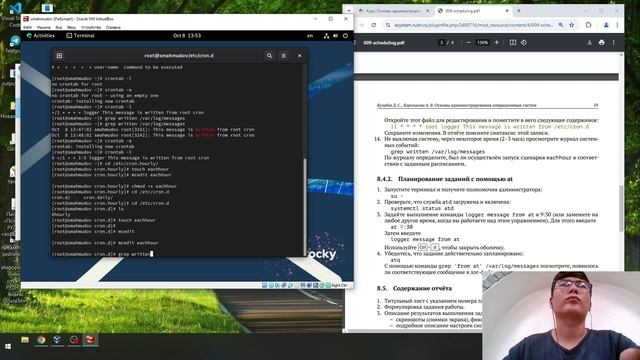Toggle PDF fit to page
640x360 pixels.
point(513,42)
